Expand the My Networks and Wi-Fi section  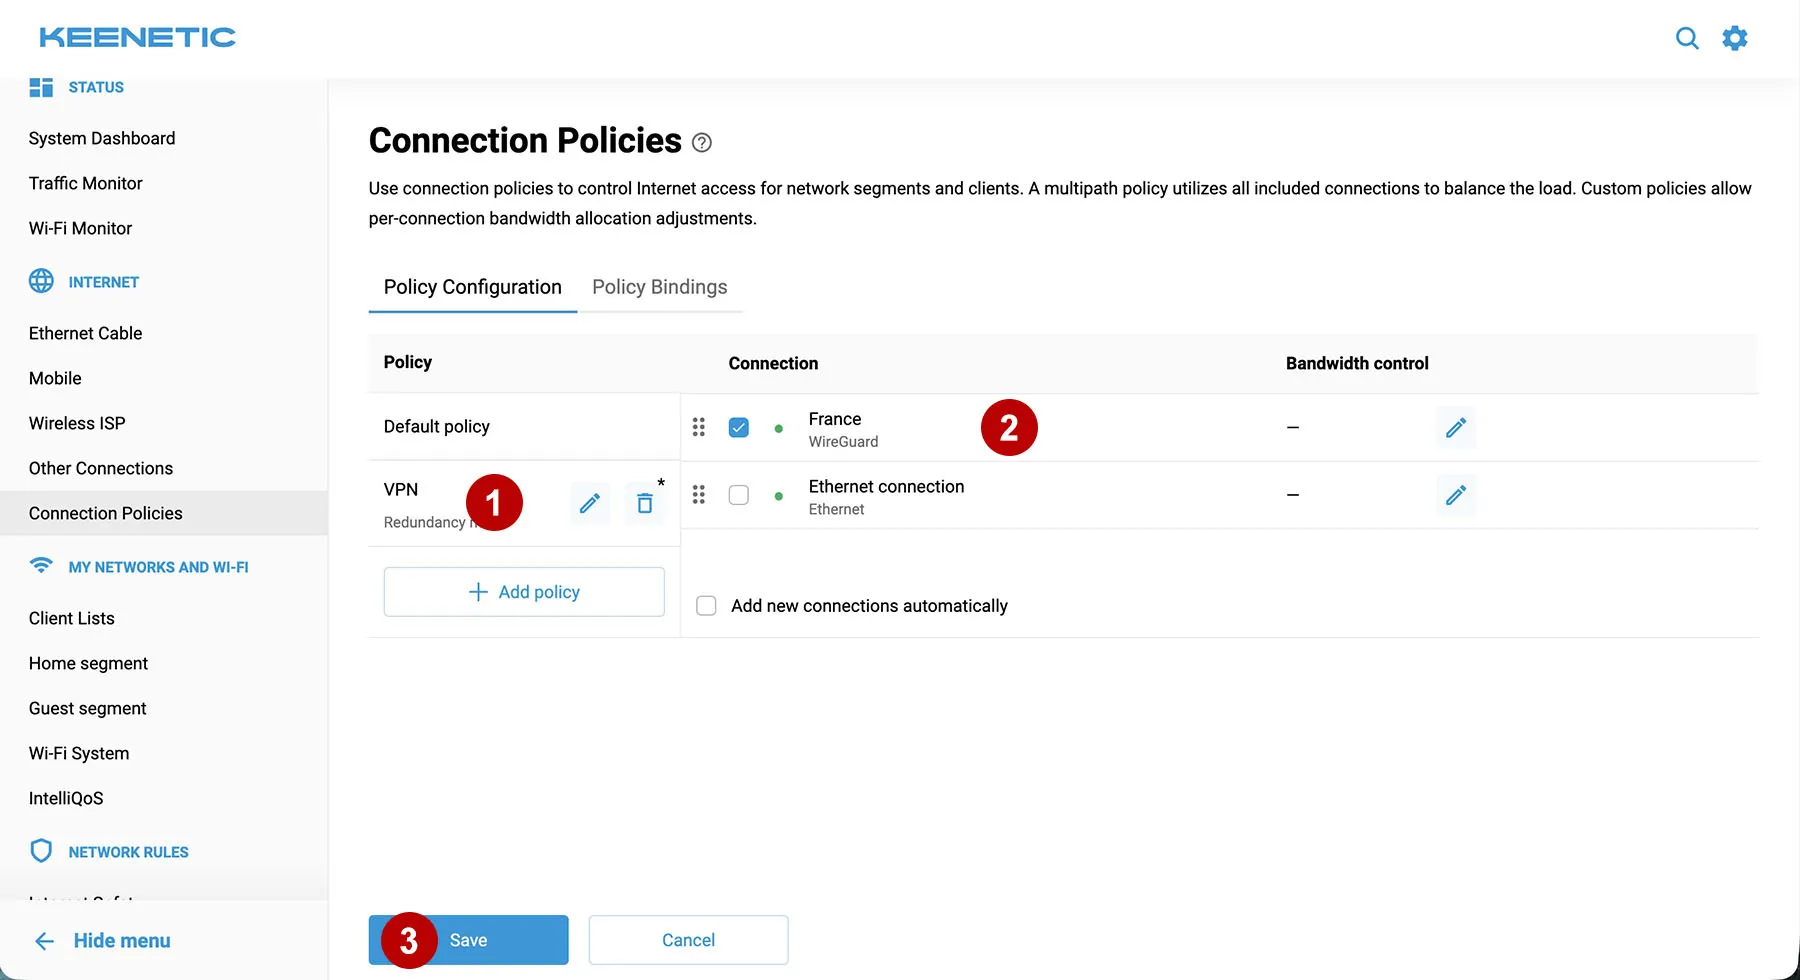[x=158, y=567]
